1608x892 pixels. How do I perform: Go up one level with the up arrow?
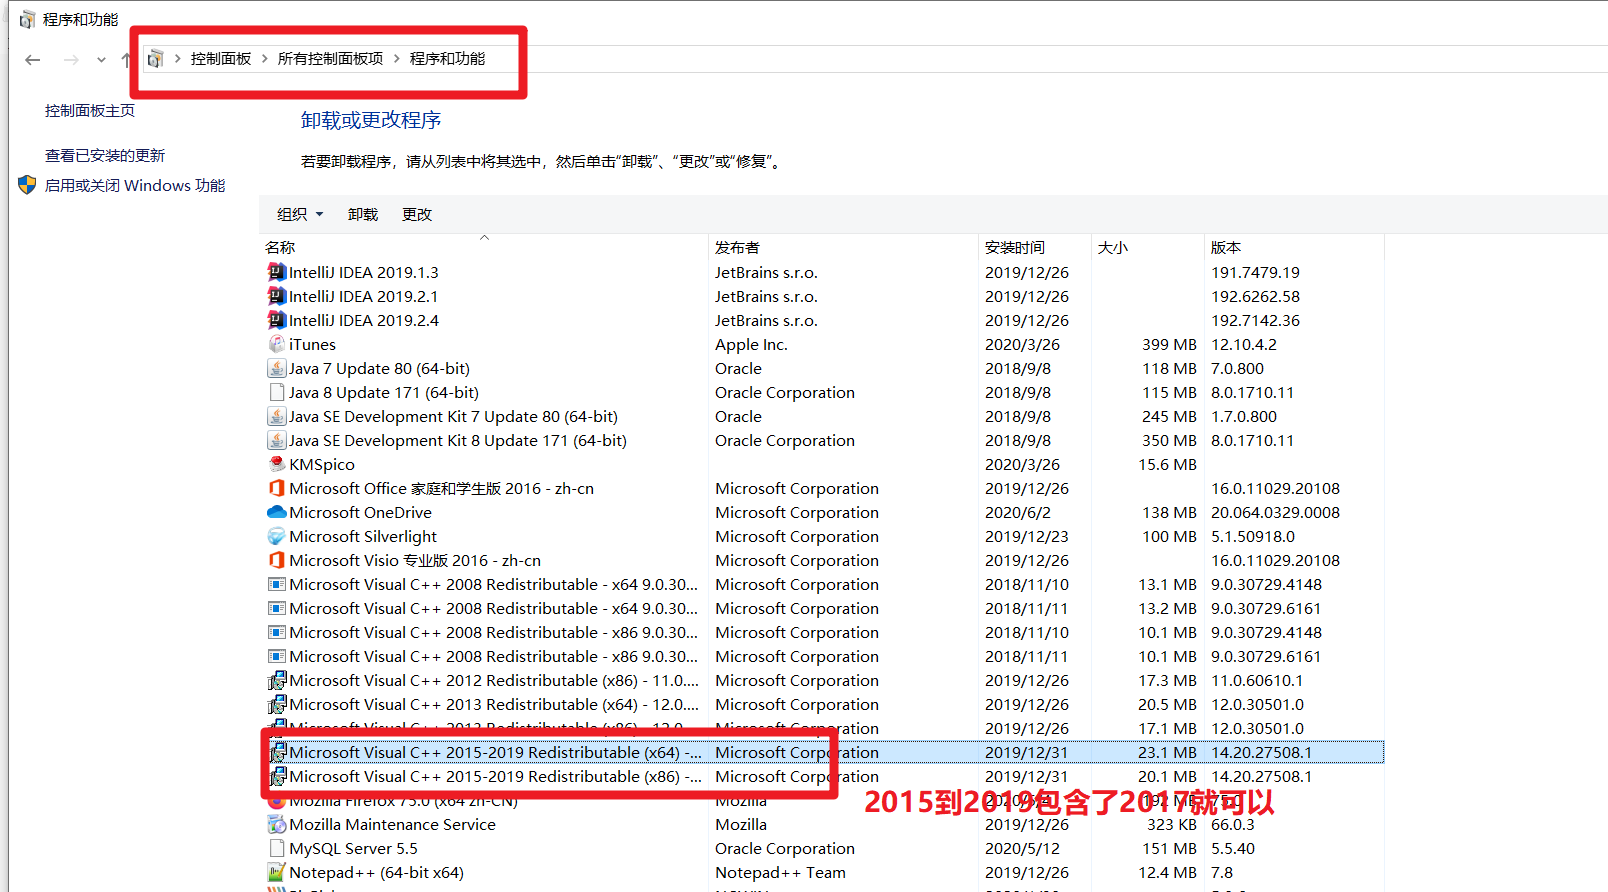(x=126, y=60)
